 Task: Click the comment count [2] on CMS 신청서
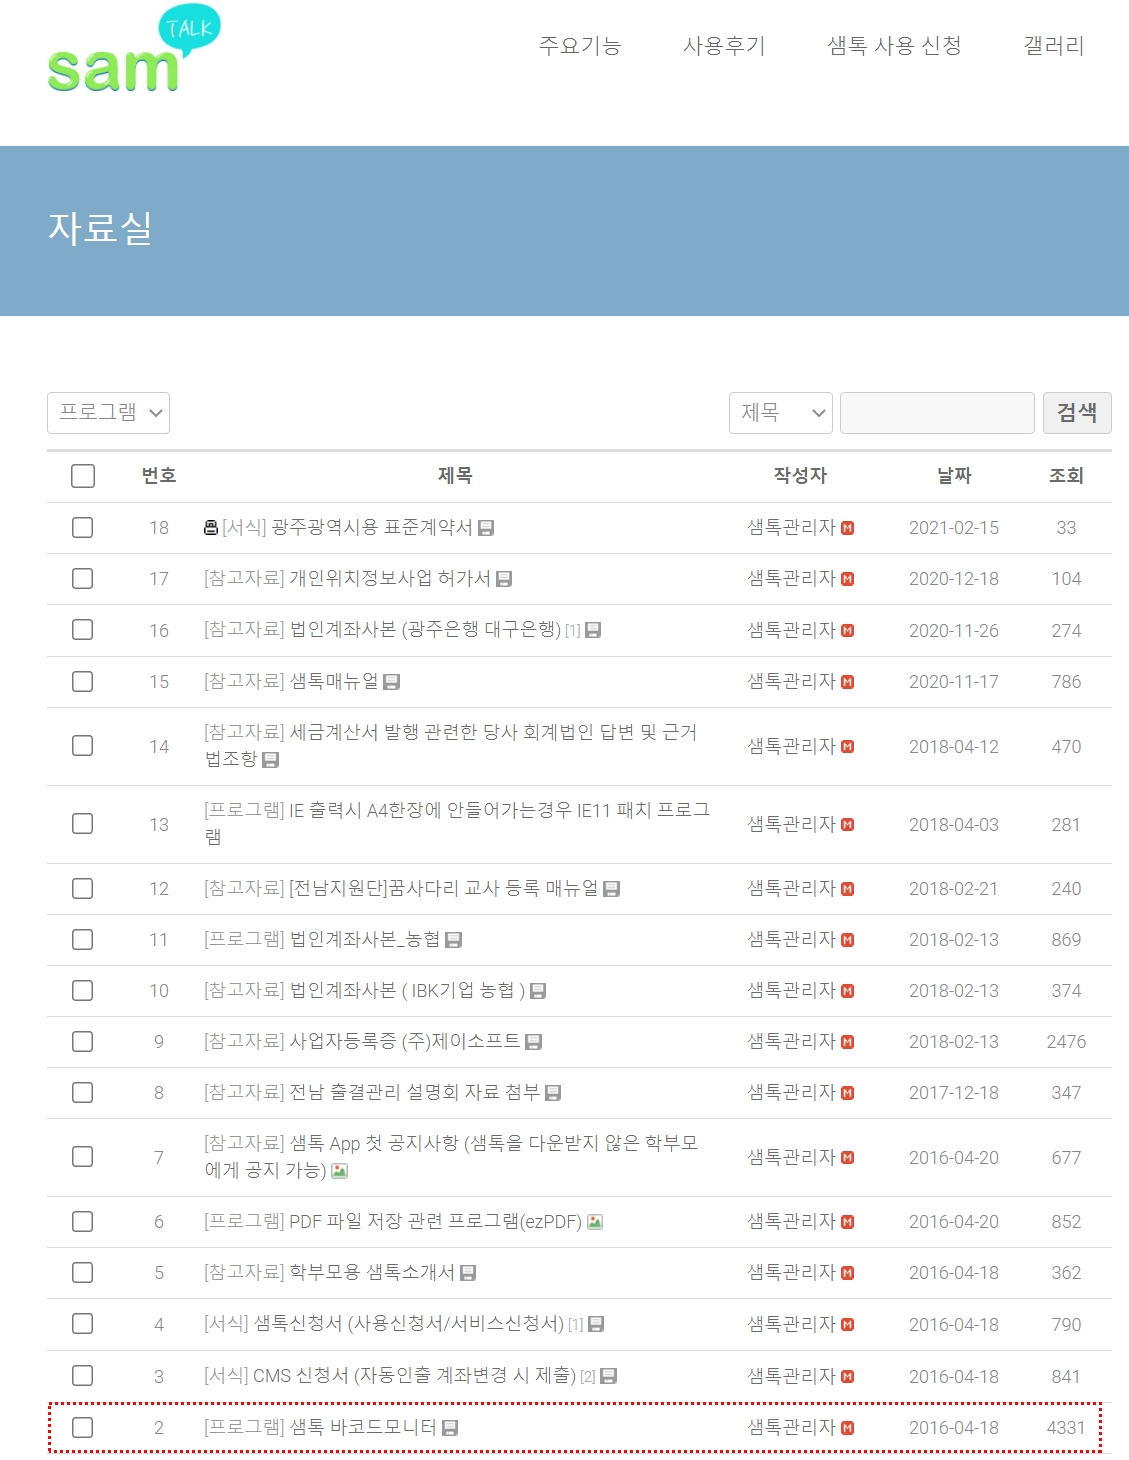click(588, 1377)
